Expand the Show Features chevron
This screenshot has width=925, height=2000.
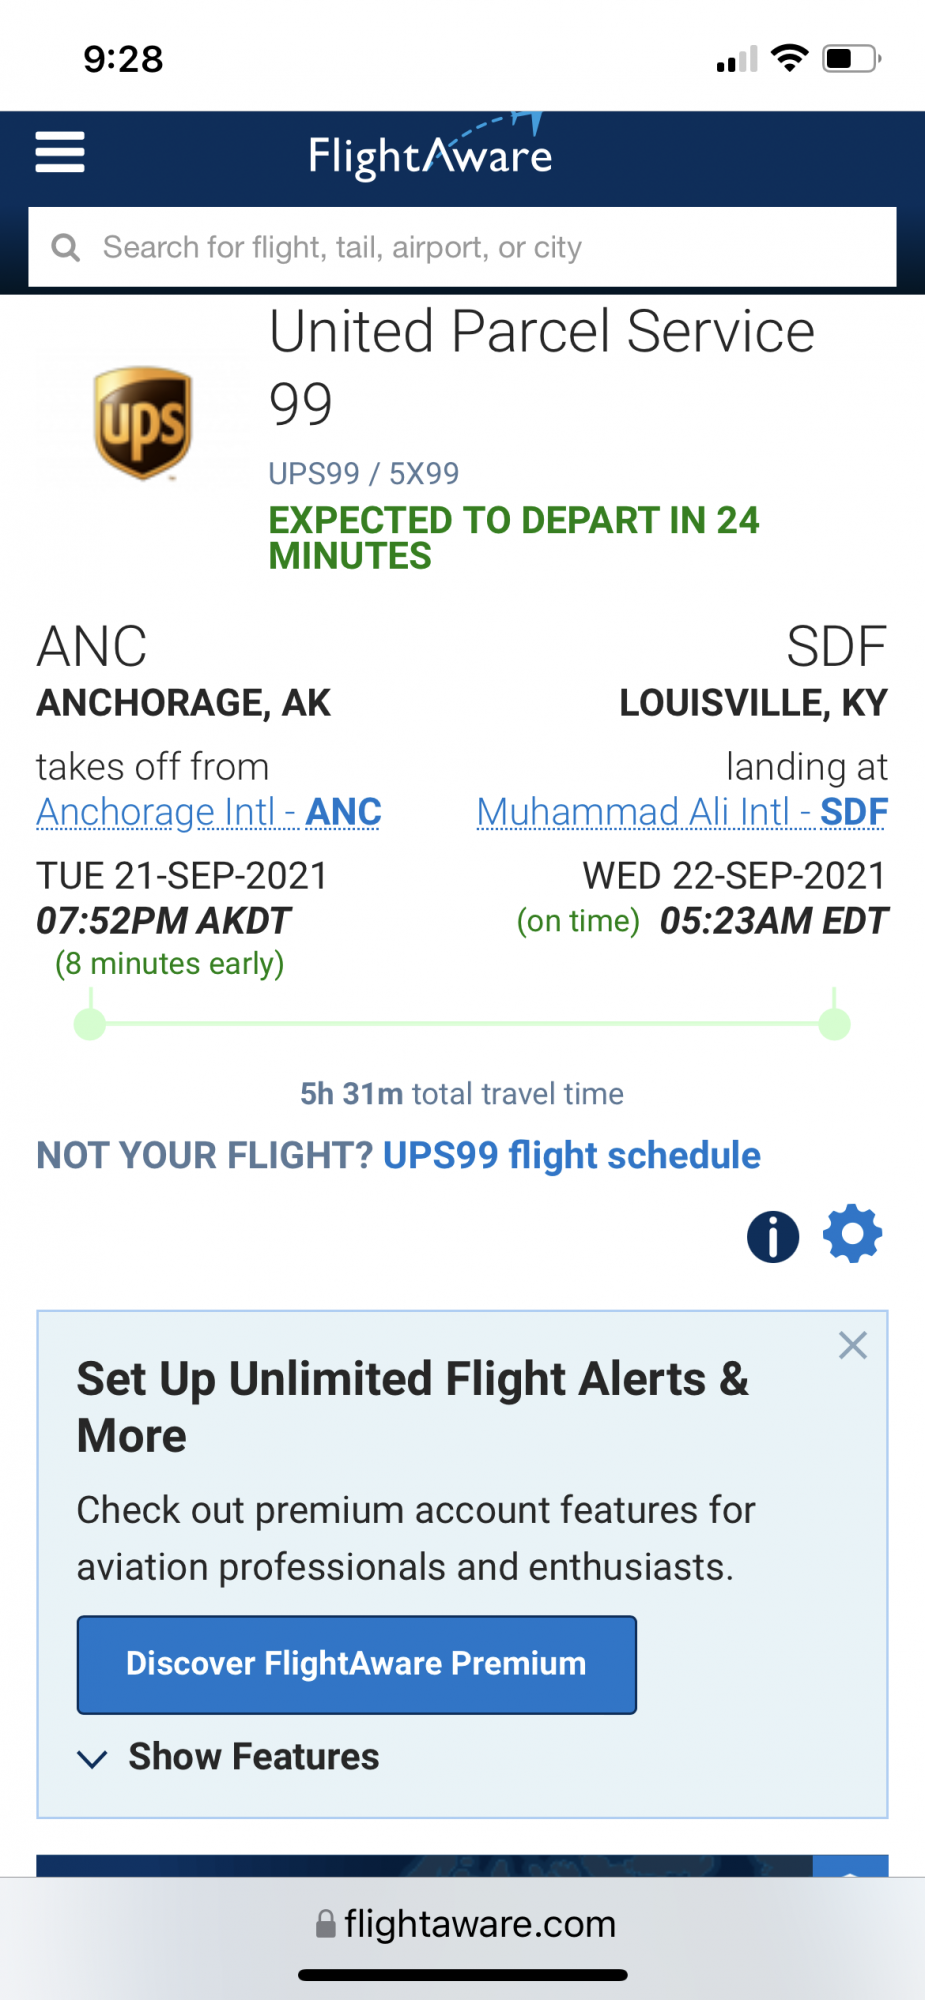pos(92,1759)
